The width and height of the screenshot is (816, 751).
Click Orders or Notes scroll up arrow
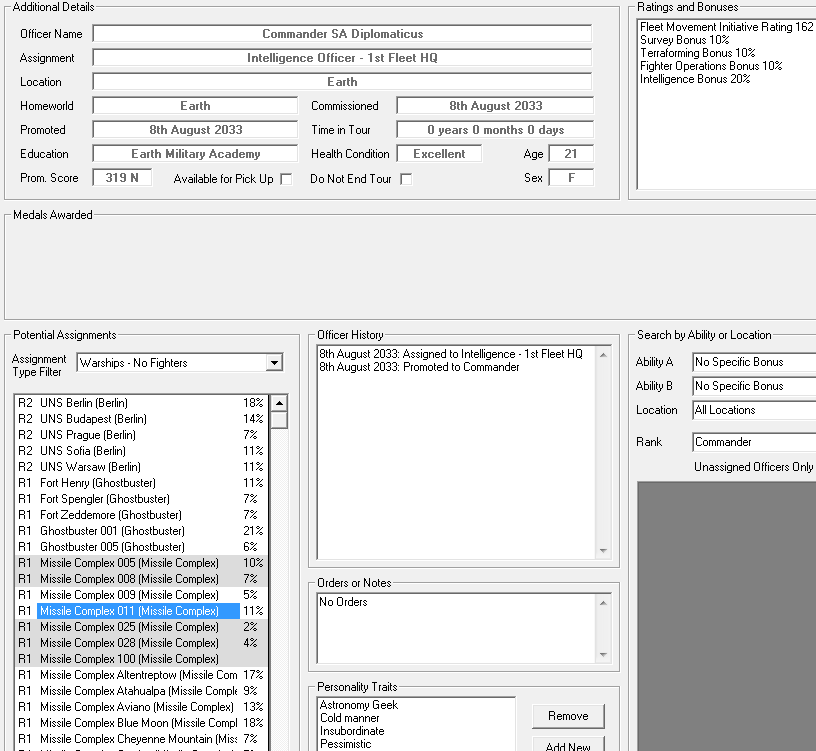pos(603,603)
